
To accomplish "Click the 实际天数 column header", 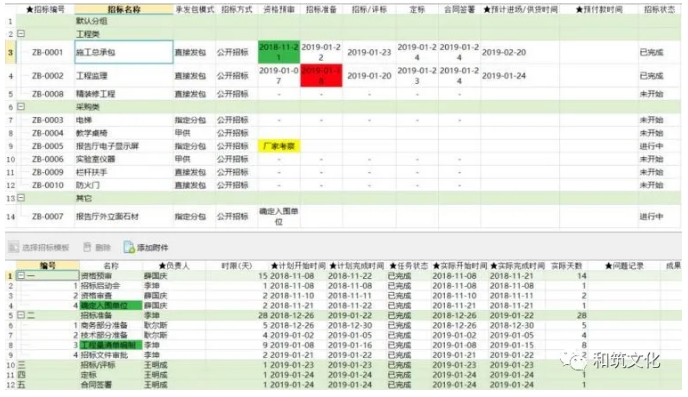I will [566, 266].
